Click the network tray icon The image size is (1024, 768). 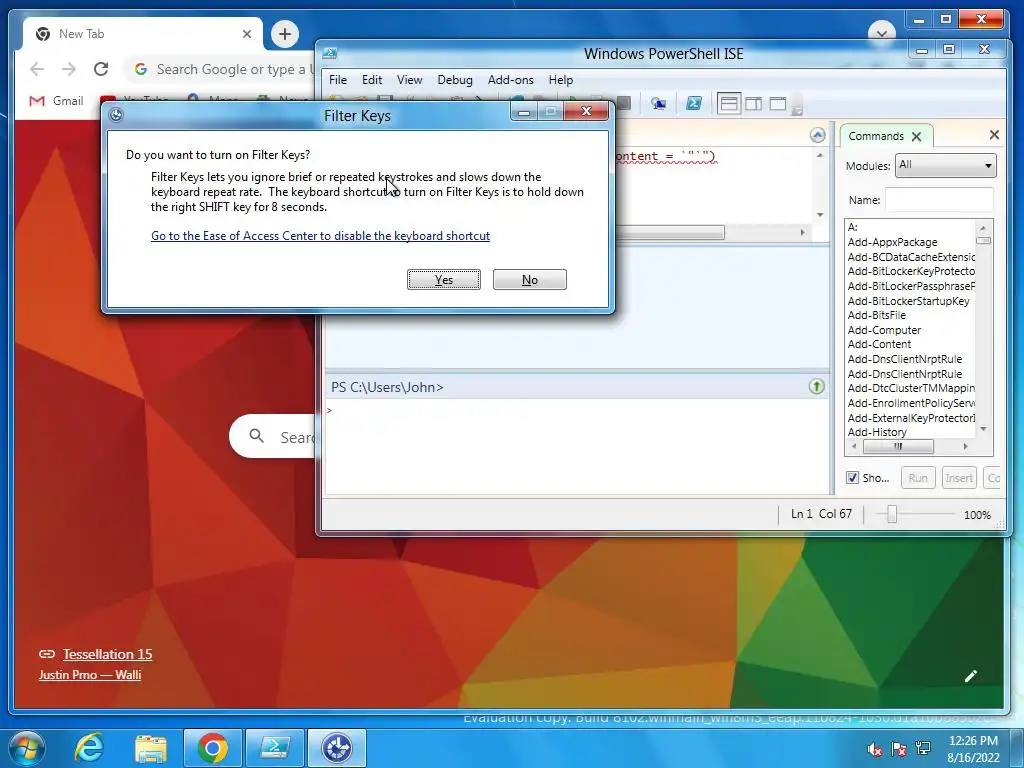[x=923, y=748]
